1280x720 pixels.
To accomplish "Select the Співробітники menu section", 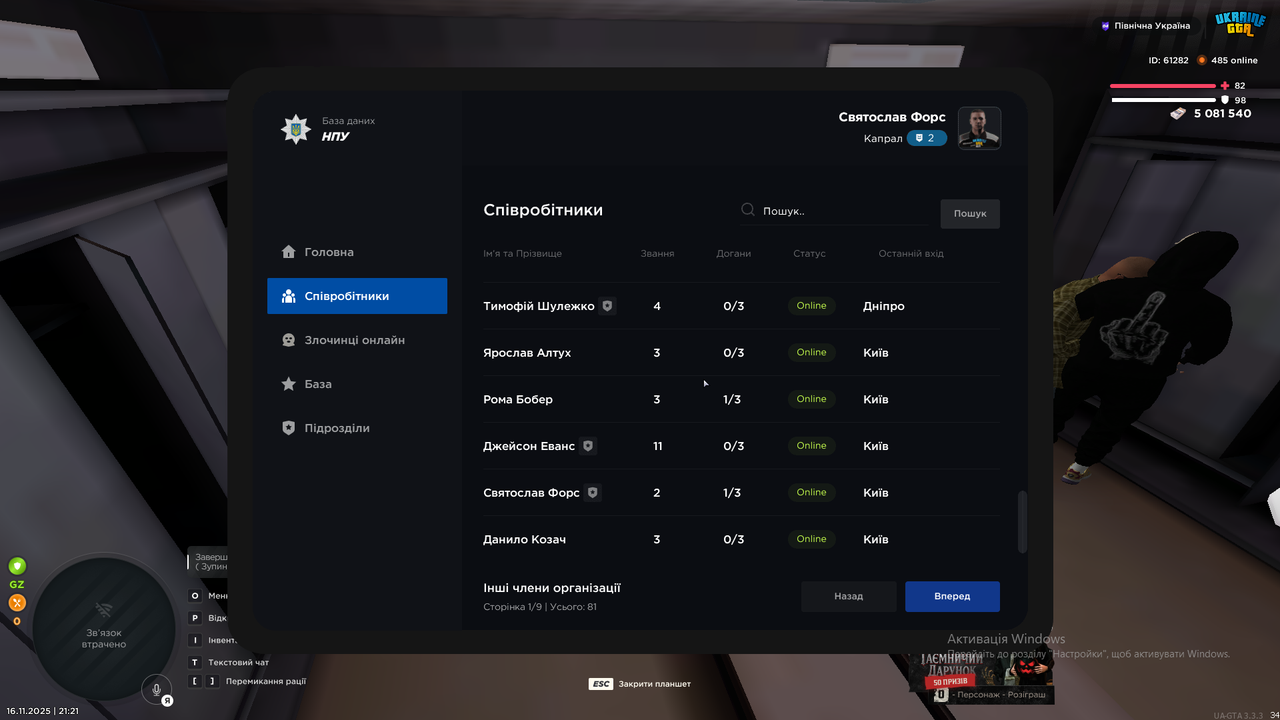I will 357,296.
